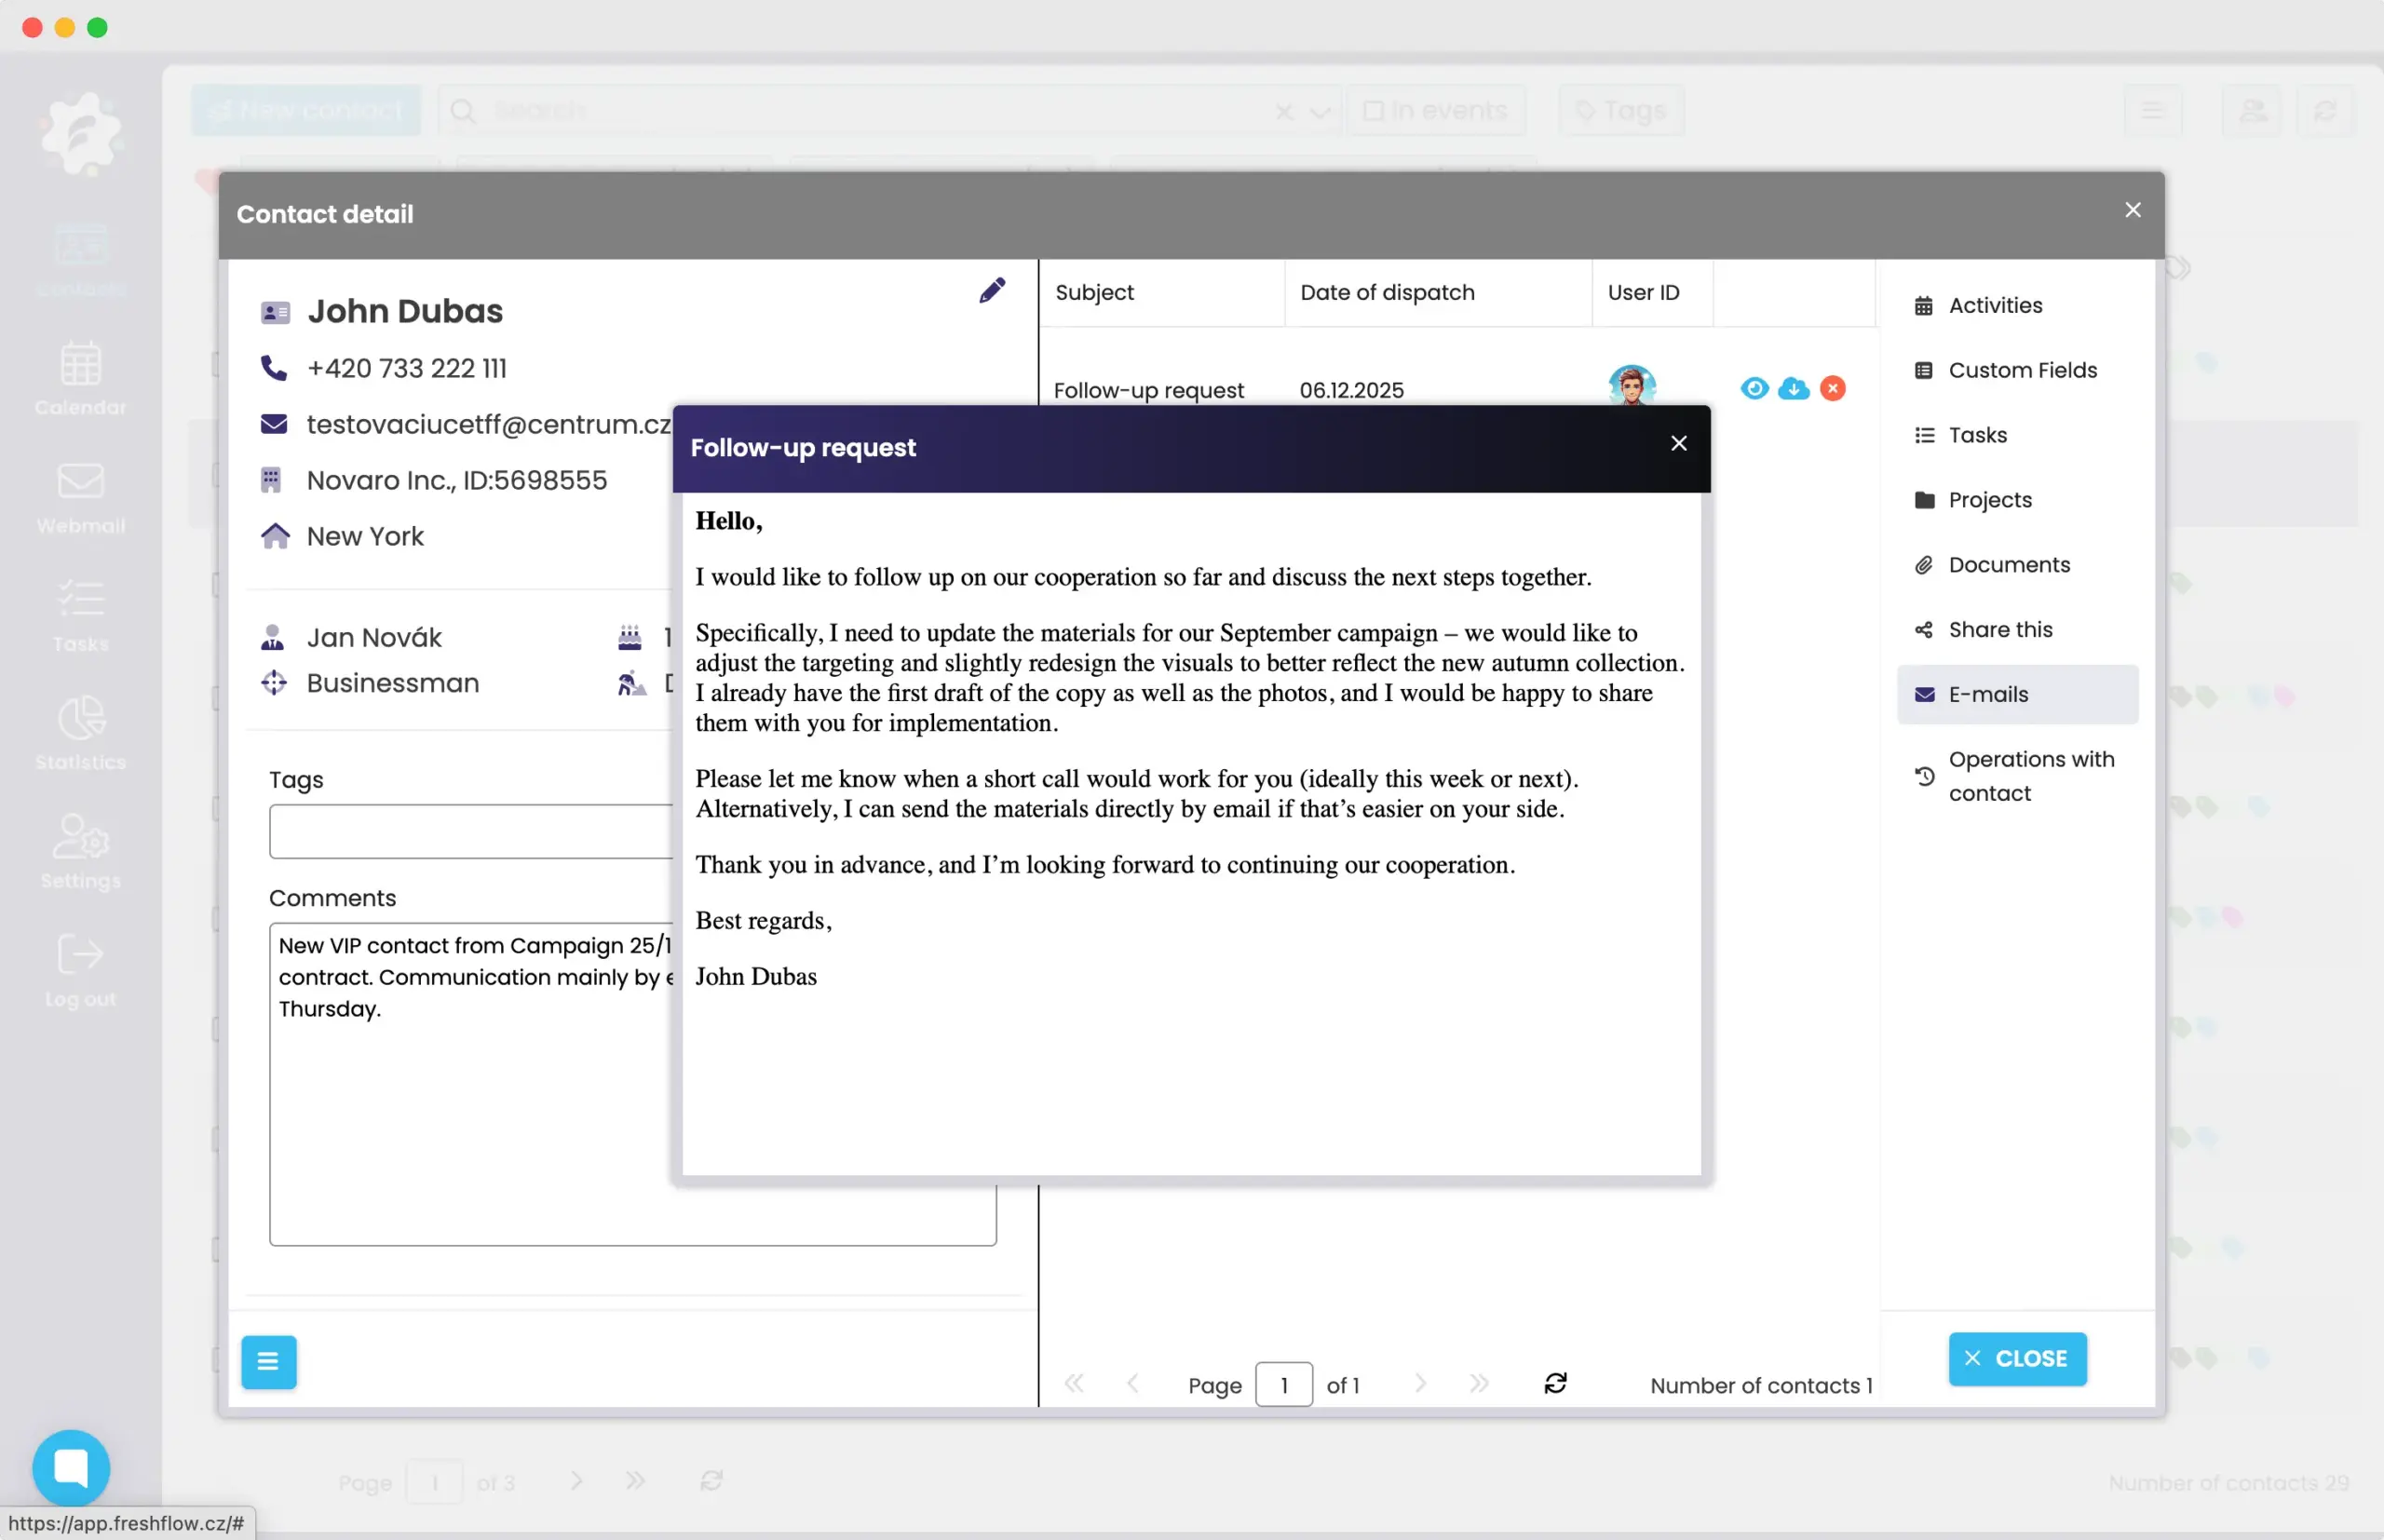Open Projects in contact side menu
Viewport: 2384px width, 1540px height.
coord(1989,500)
